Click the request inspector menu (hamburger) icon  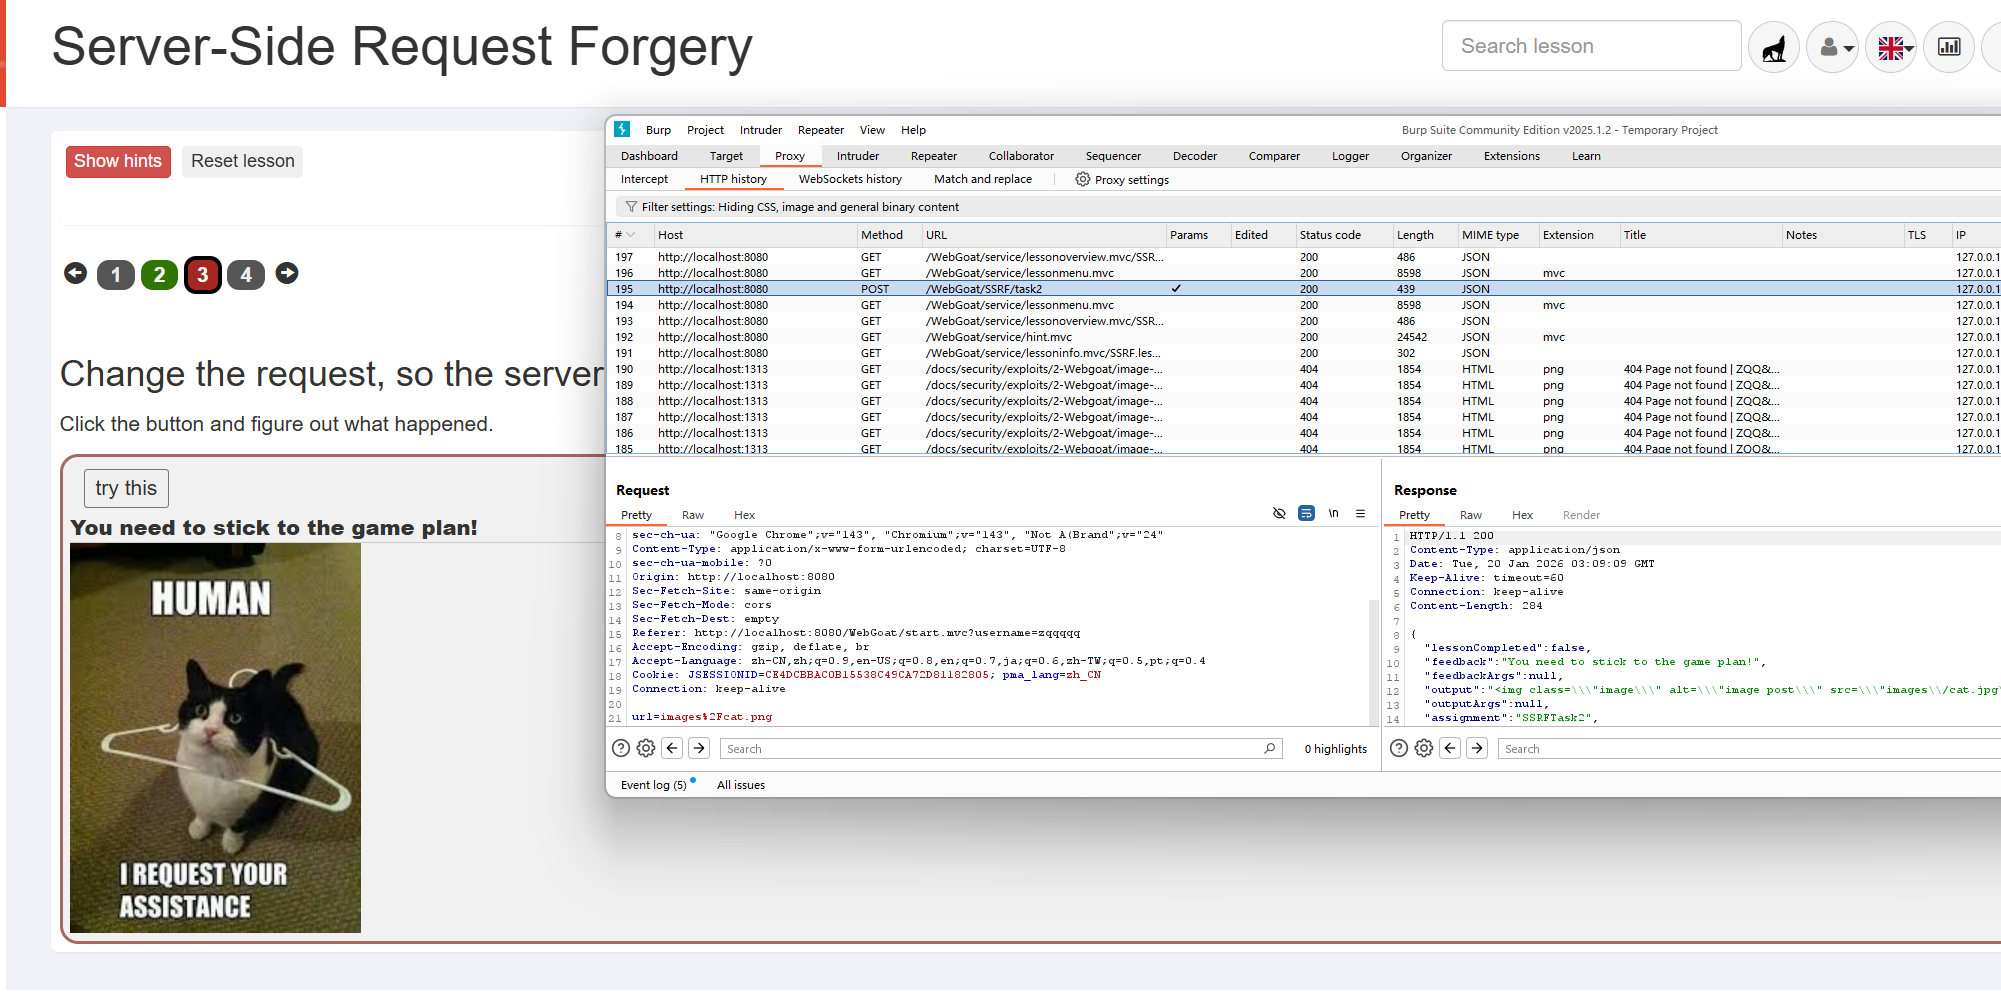tap(1360, 514)
